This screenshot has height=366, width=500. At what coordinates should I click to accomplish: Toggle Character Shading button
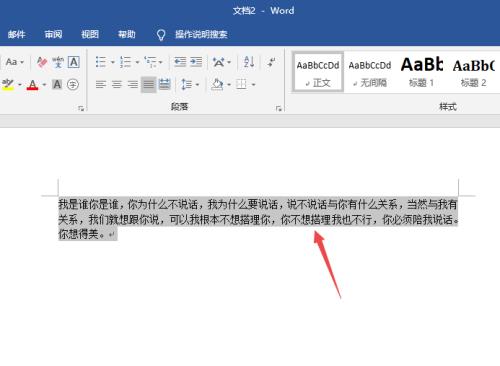57,84
